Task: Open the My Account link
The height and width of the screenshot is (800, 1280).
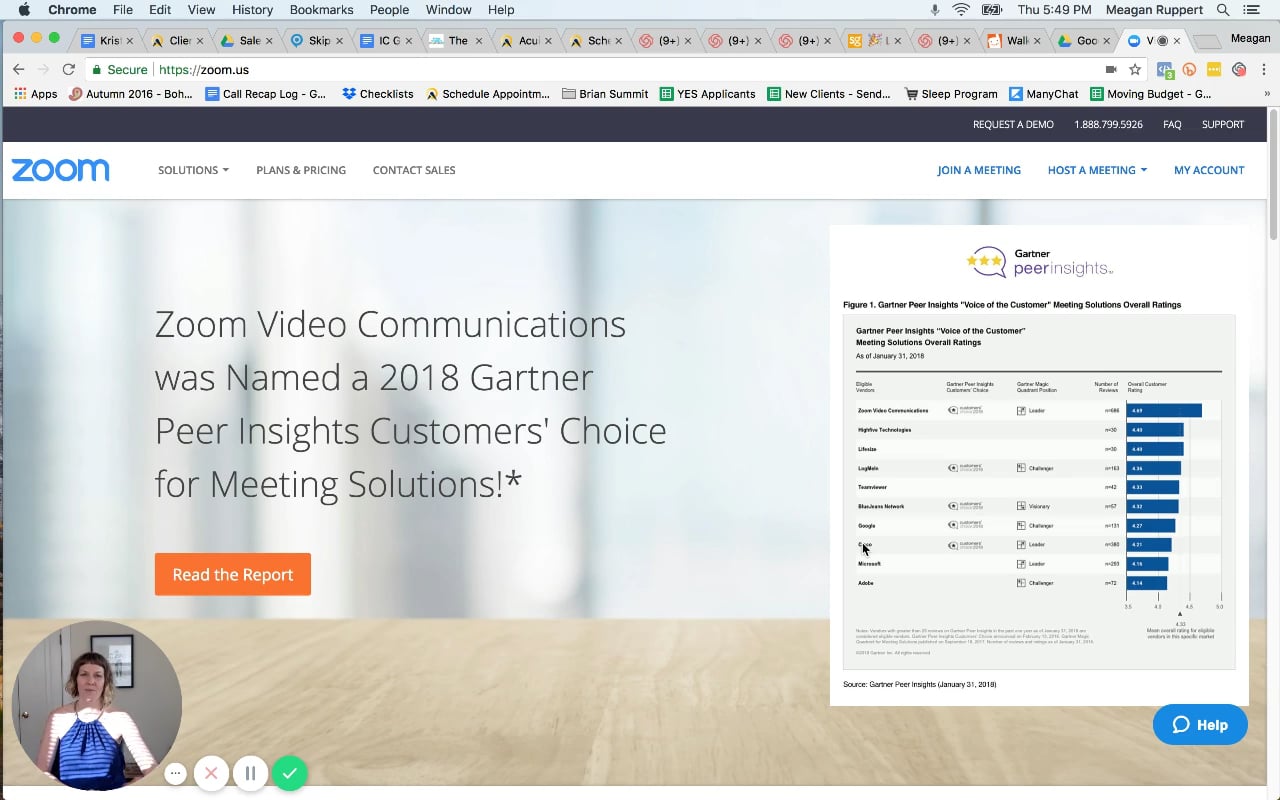Action: 1209,170
